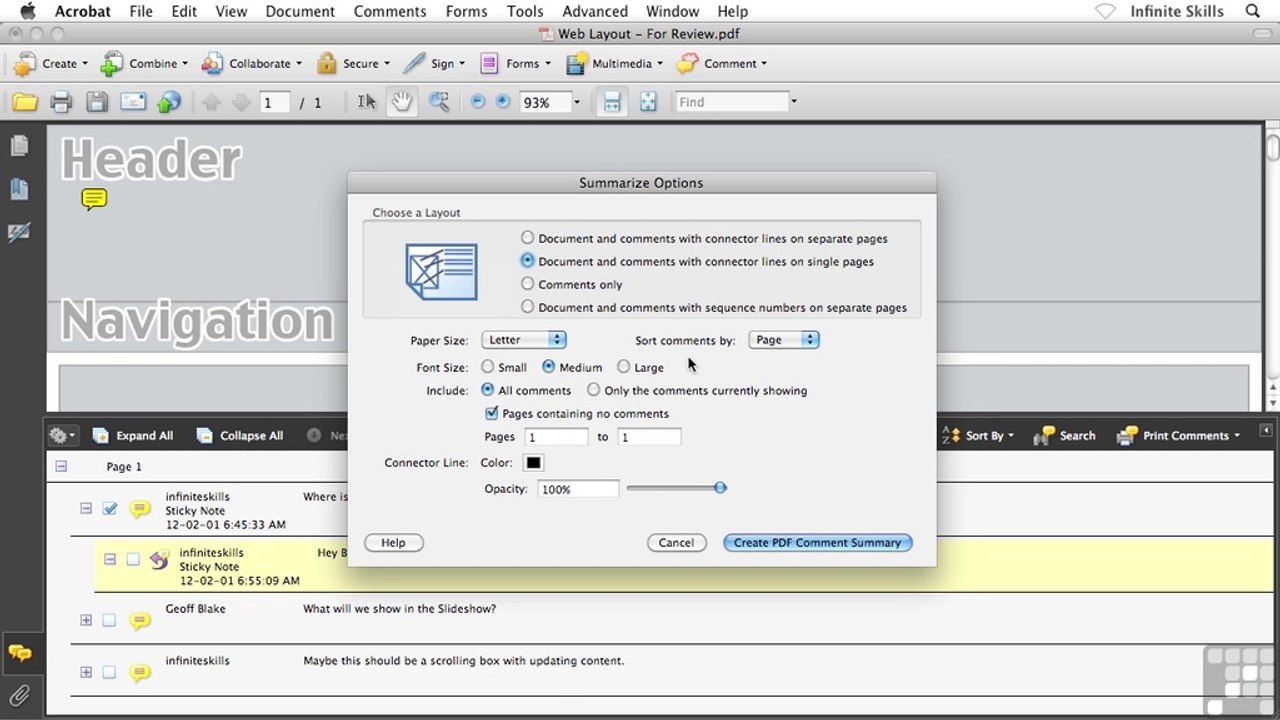Activate the Hand tool
The height and width of the screenshot is (720, 1280).
[402, 102]
